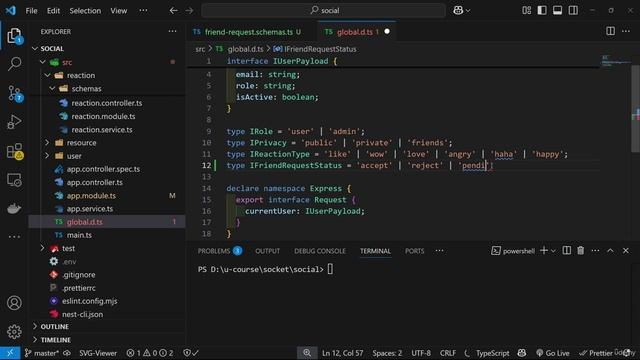This screenshot has height=360, width=640.
Task: Open the Search view in activity bar
Action: click(x=14, y=64)
